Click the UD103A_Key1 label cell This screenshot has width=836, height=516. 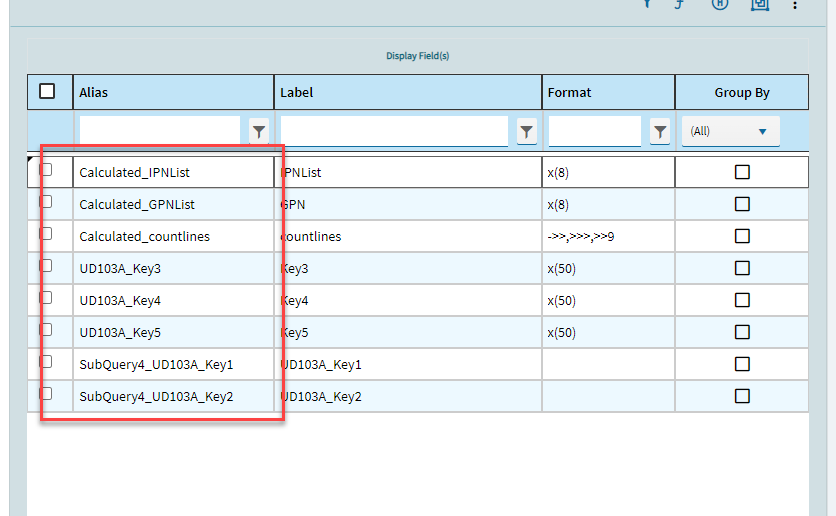point(408,364)
